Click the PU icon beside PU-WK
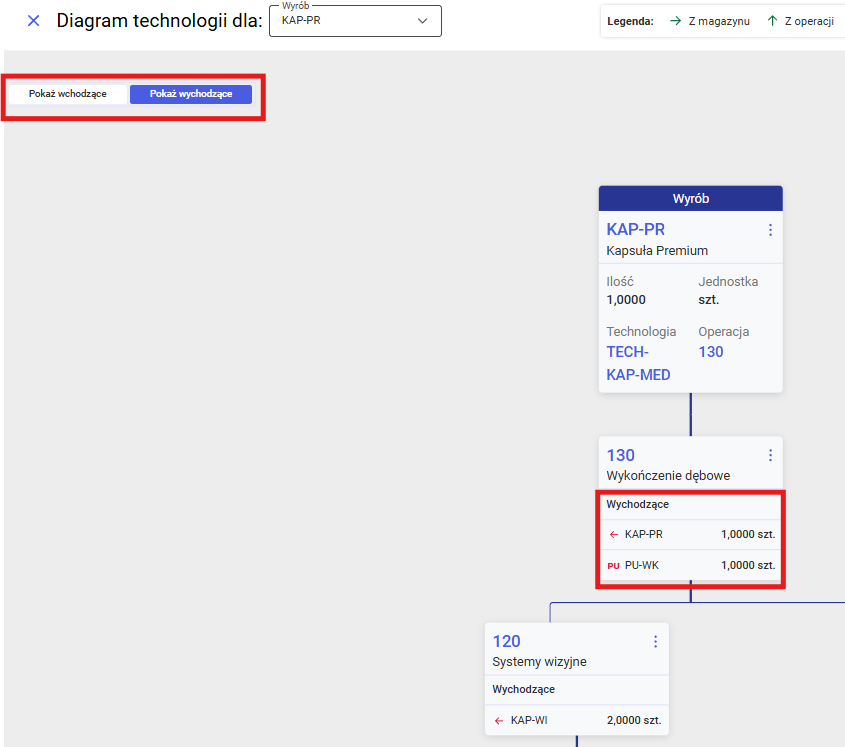Image resolution: width=845 pixels, height=747 pixels. (613, 566)
